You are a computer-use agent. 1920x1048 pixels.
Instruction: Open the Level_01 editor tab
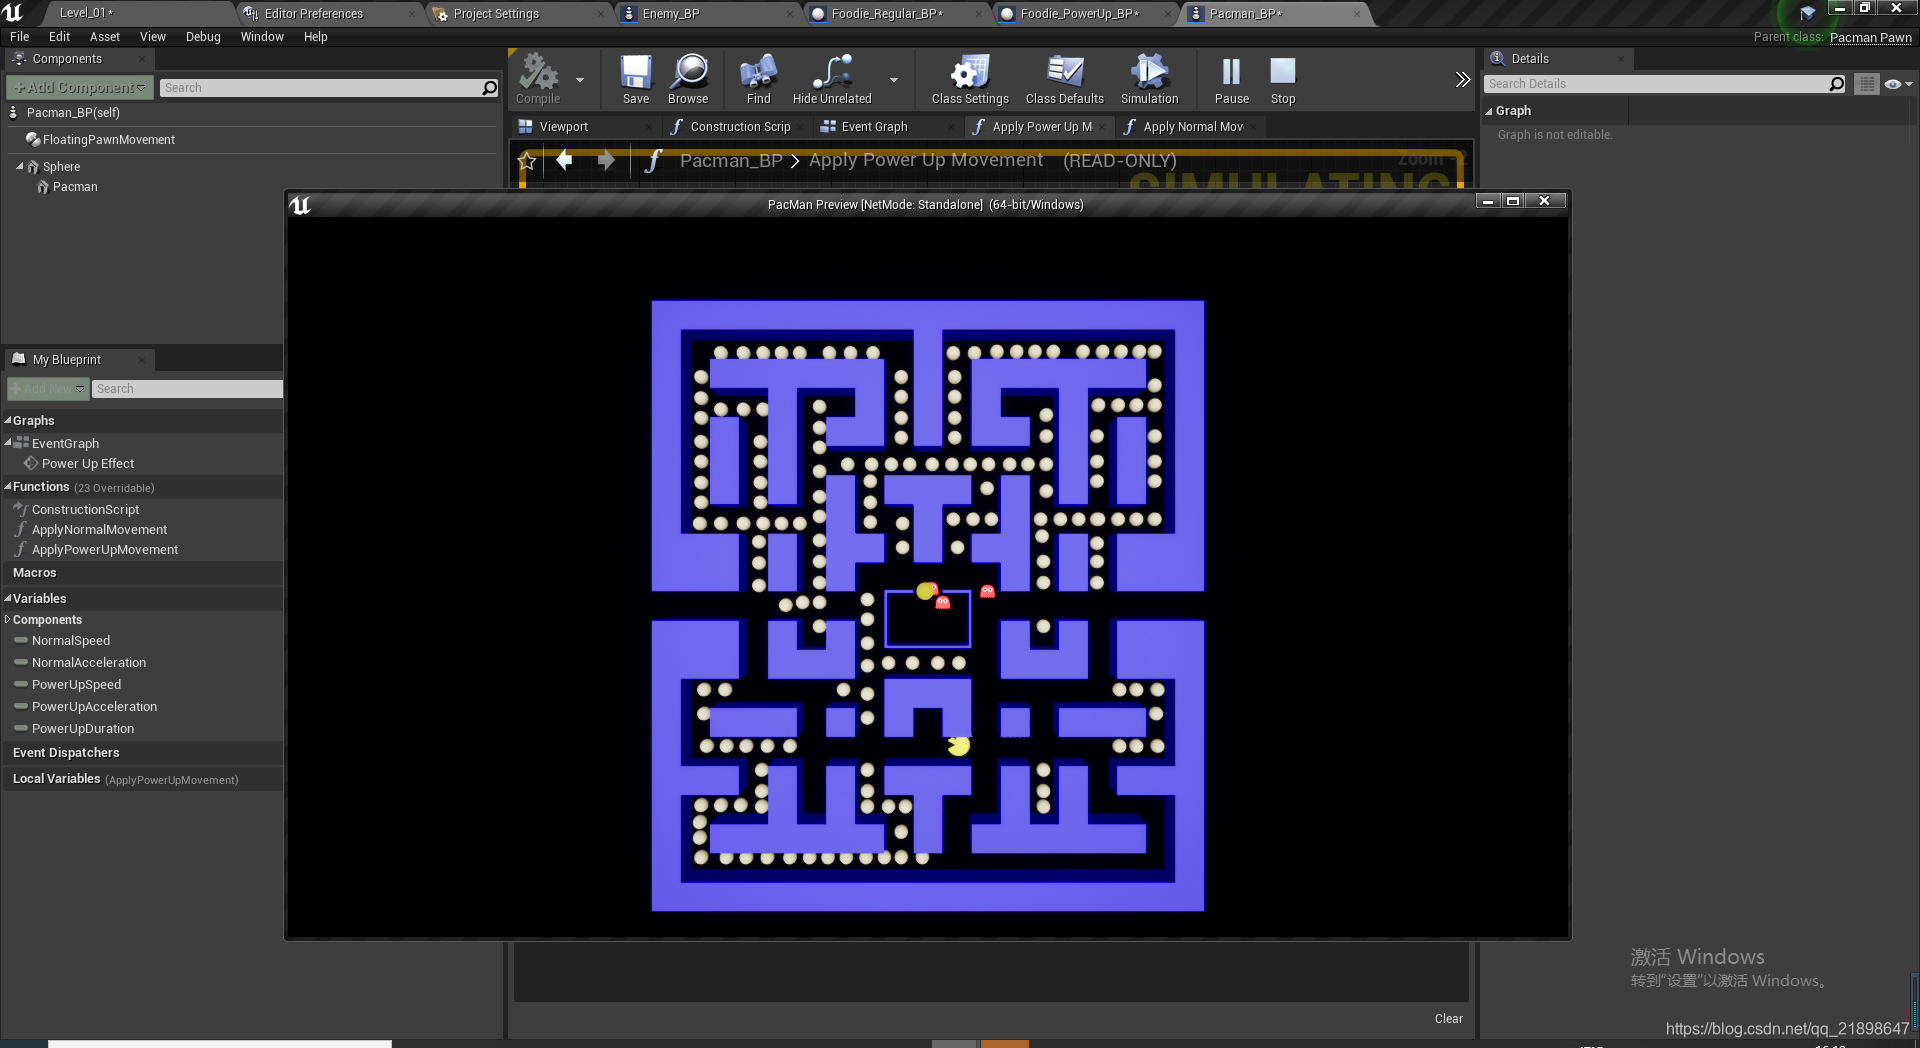pyautogui.click(x=86, y=13)
